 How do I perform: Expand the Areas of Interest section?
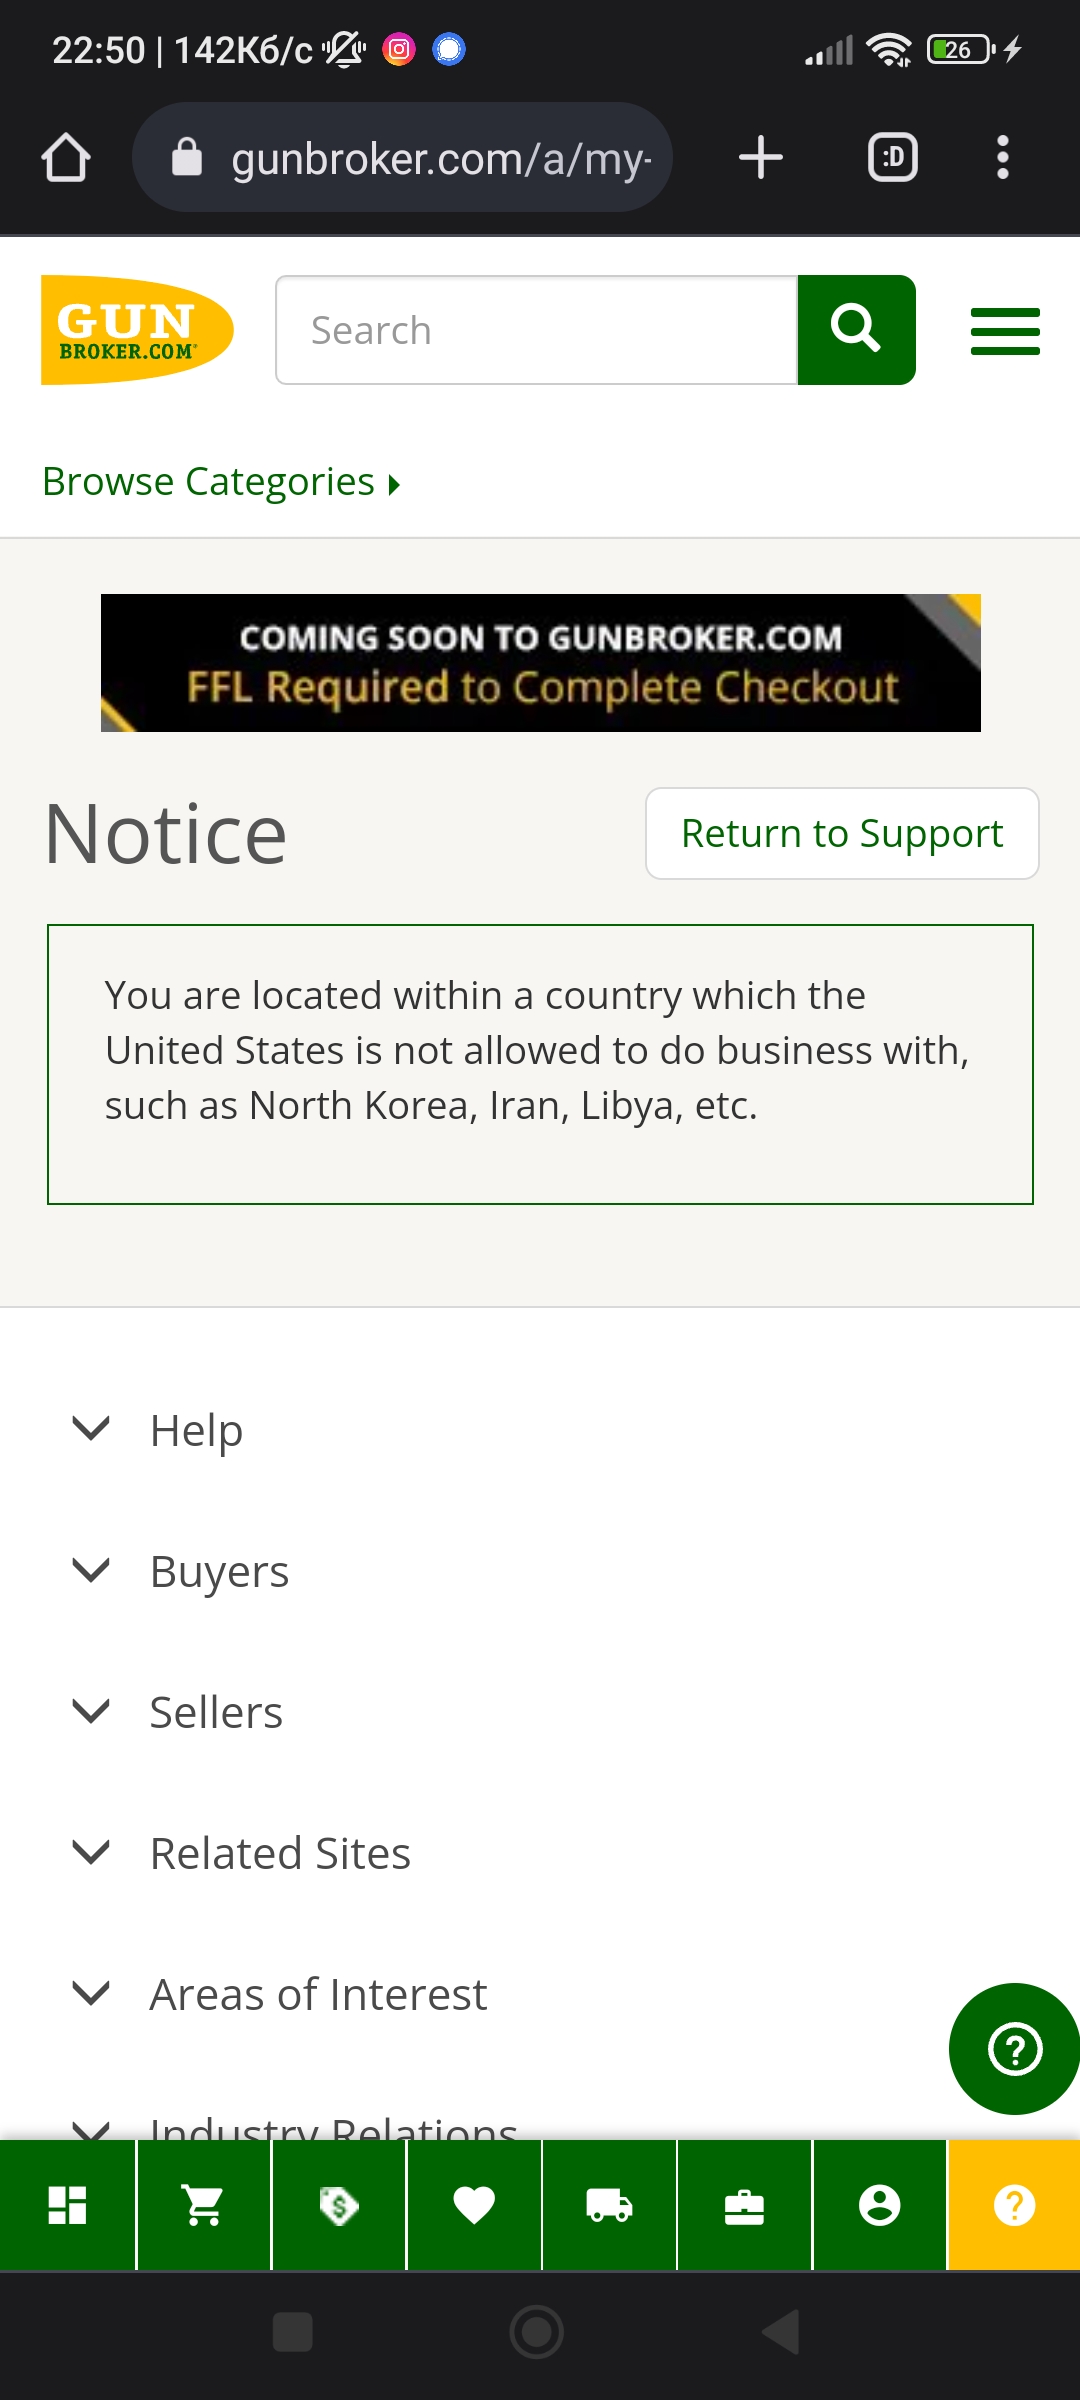318,1994
